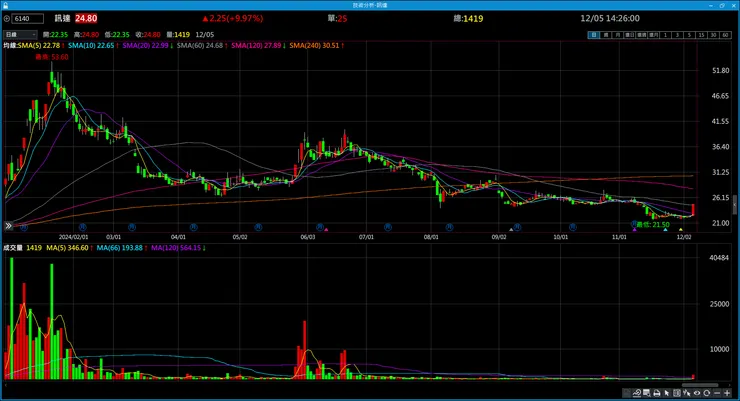Switch to the 60-minute timeframe
This screenshot has height=401, width=740.
[x=725, y=35]
